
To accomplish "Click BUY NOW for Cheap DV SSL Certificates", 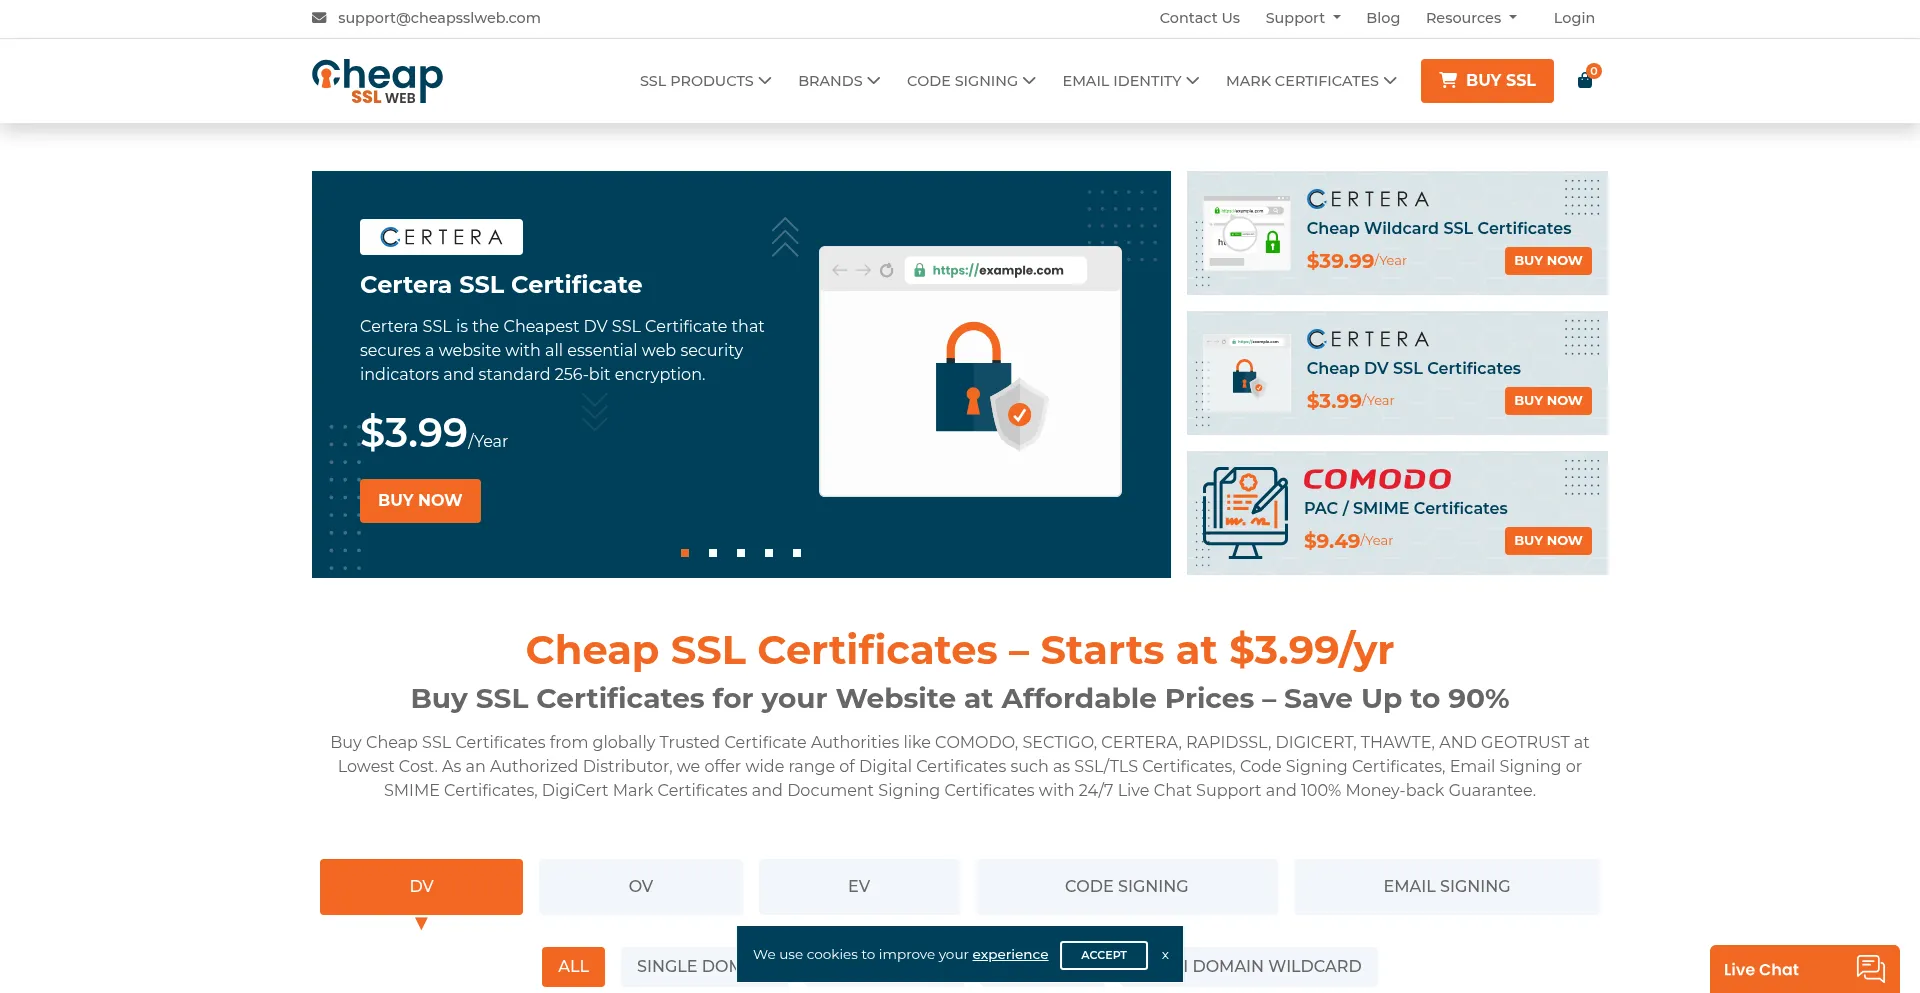I will point(1548,400).
